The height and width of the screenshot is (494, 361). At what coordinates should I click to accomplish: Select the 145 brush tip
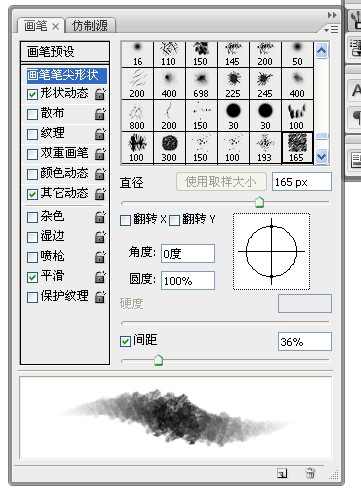click(x=233, y=54)
